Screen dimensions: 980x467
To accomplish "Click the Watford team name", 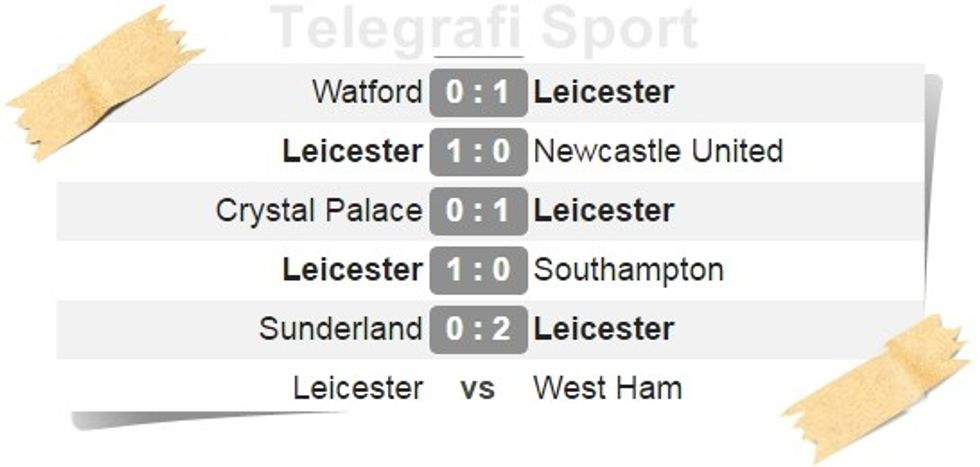I will tap(367, 92).
